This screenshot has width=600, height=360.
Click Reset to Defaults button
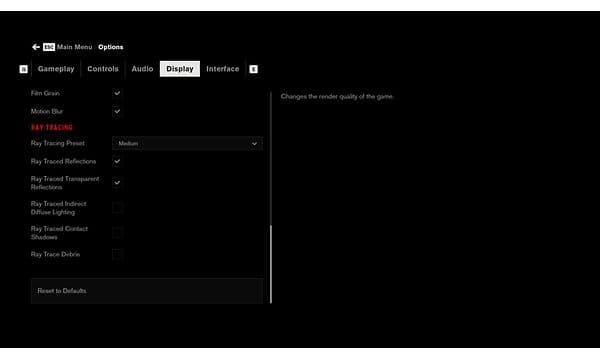[147, 291]
